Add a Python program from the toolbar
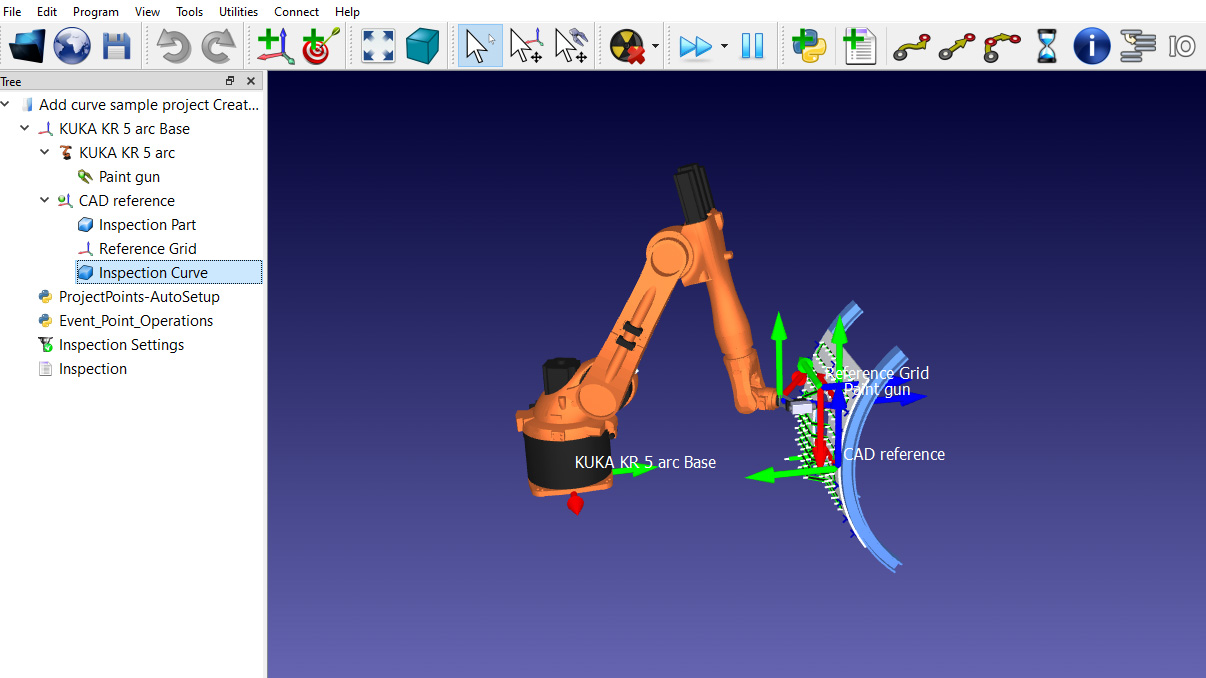Image resolution: width=1206 pixels, height=678 pixels. click(x=809, y=46)
